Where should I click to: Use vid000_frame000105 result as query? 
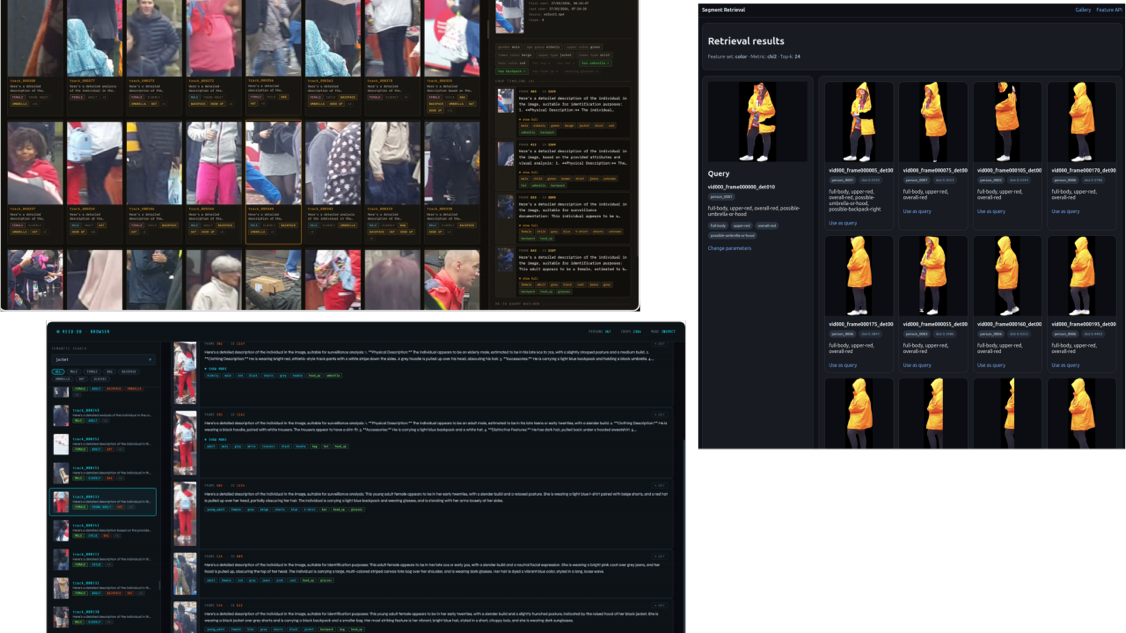(991, 212)
